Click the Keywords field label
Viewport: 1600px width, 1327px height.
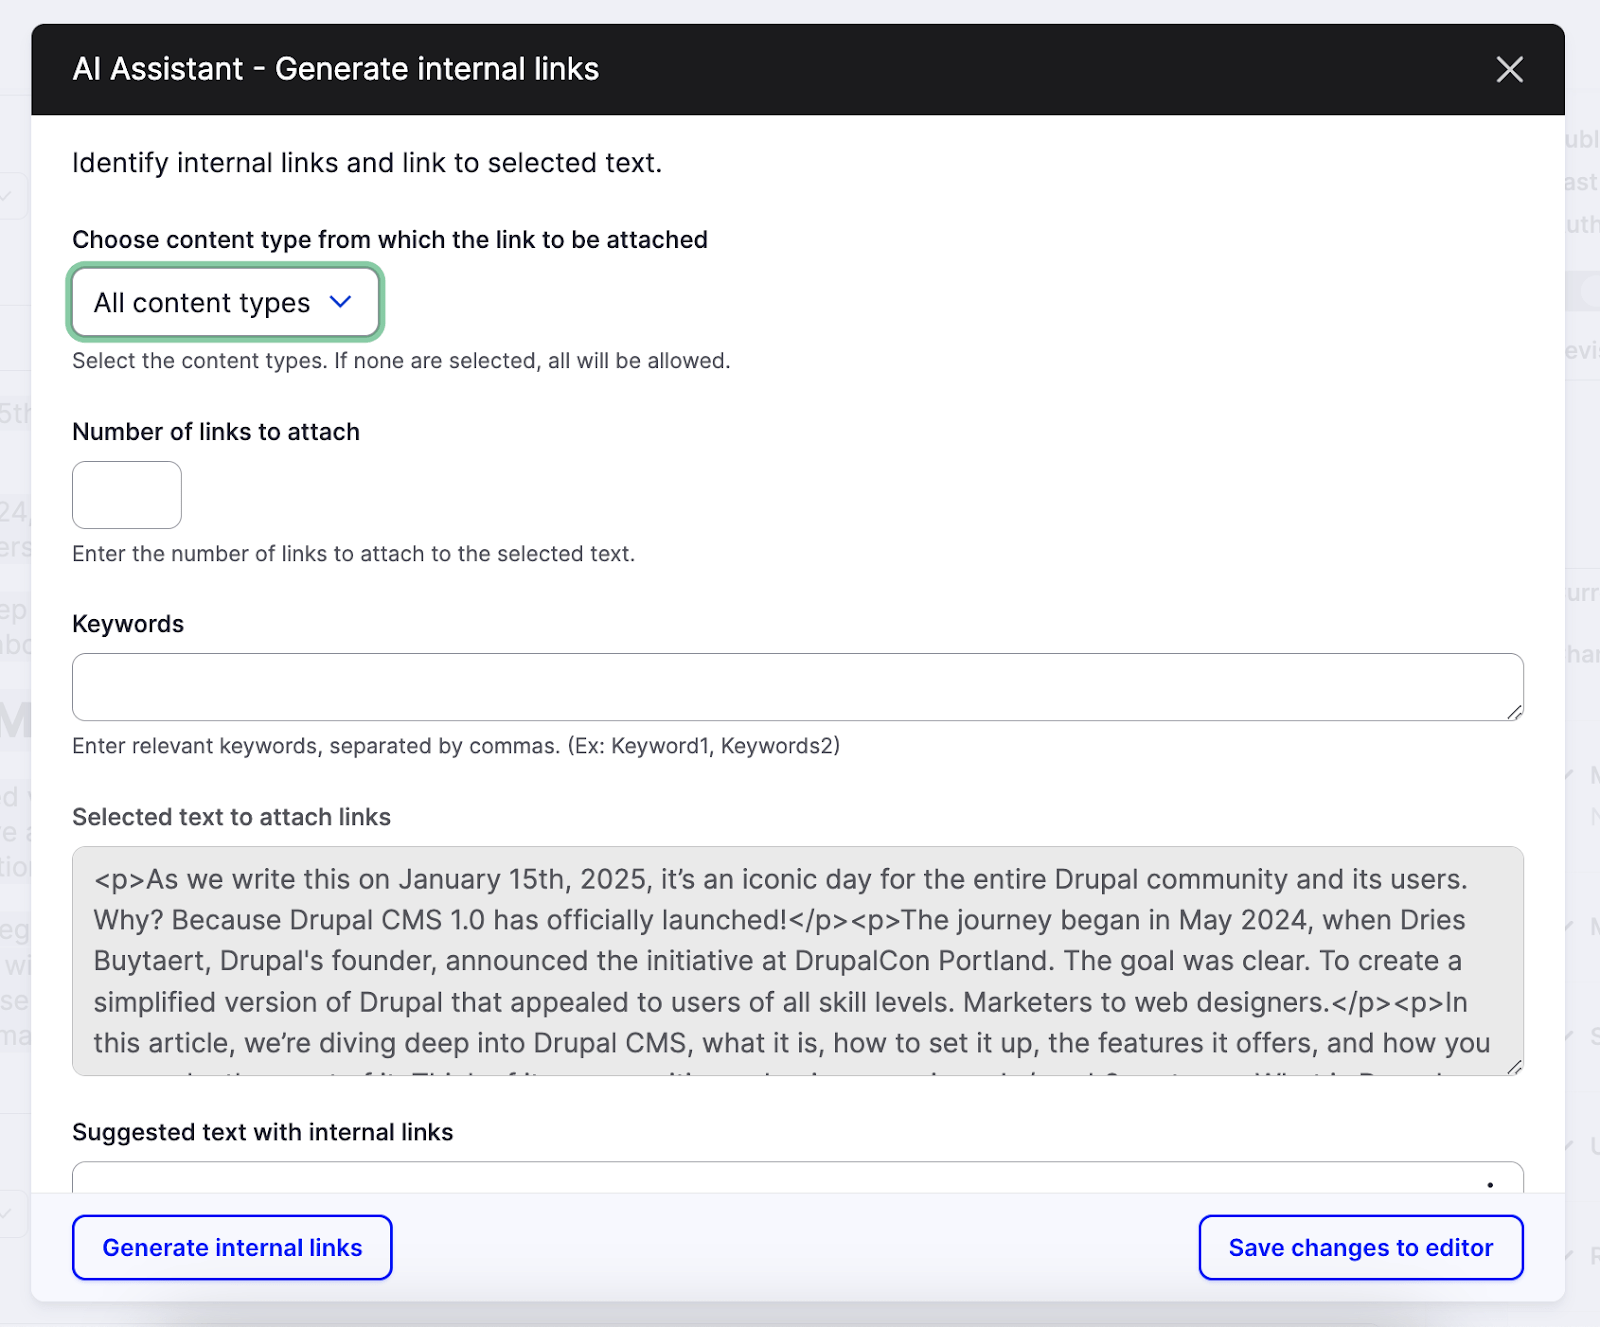pos(128,624)
